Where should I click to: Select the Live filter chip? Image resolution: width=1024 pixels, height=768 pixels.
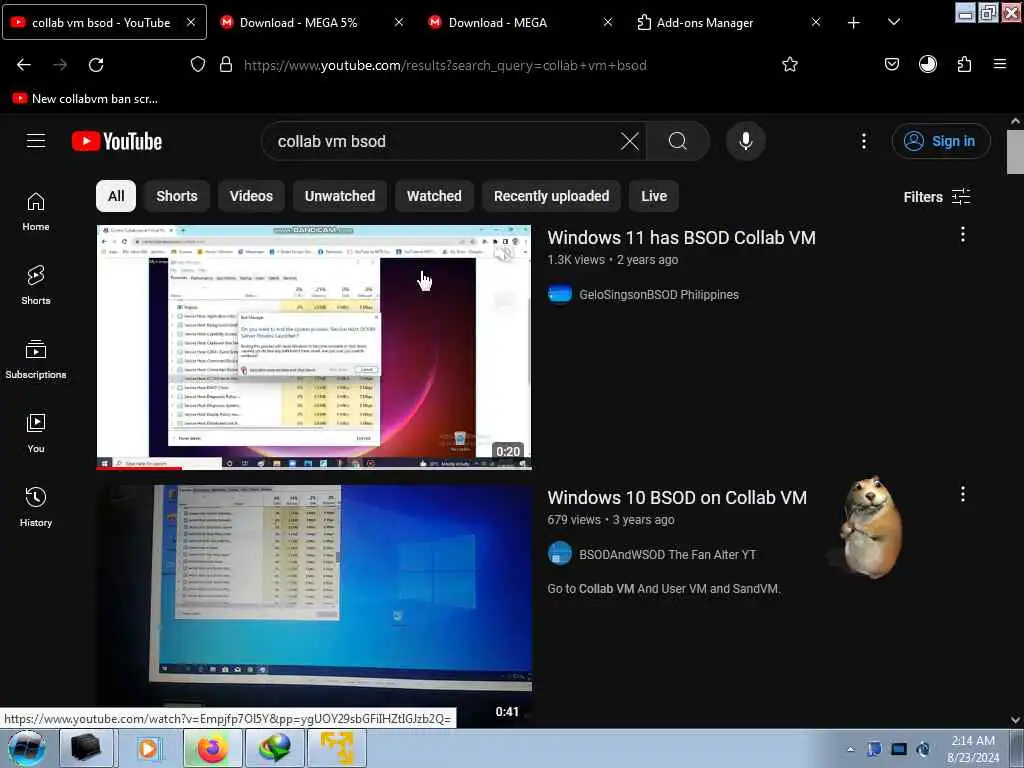[x=654, y=196]
